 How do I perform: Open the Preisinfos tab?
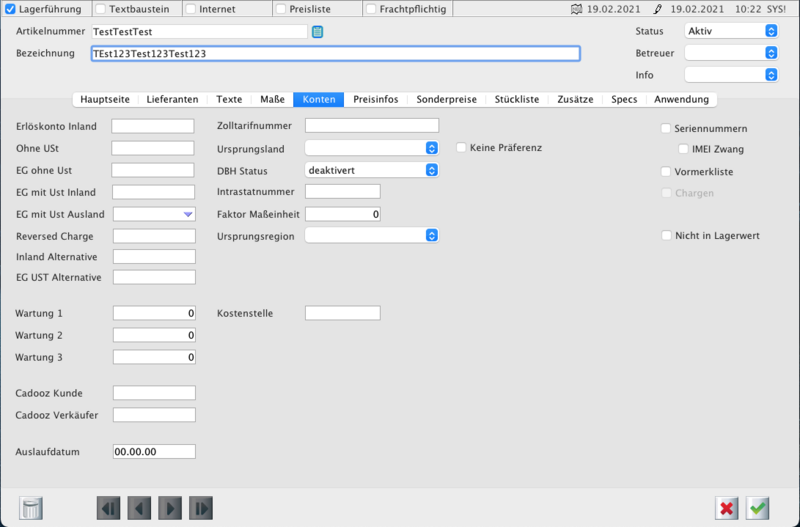click(377, 99)
